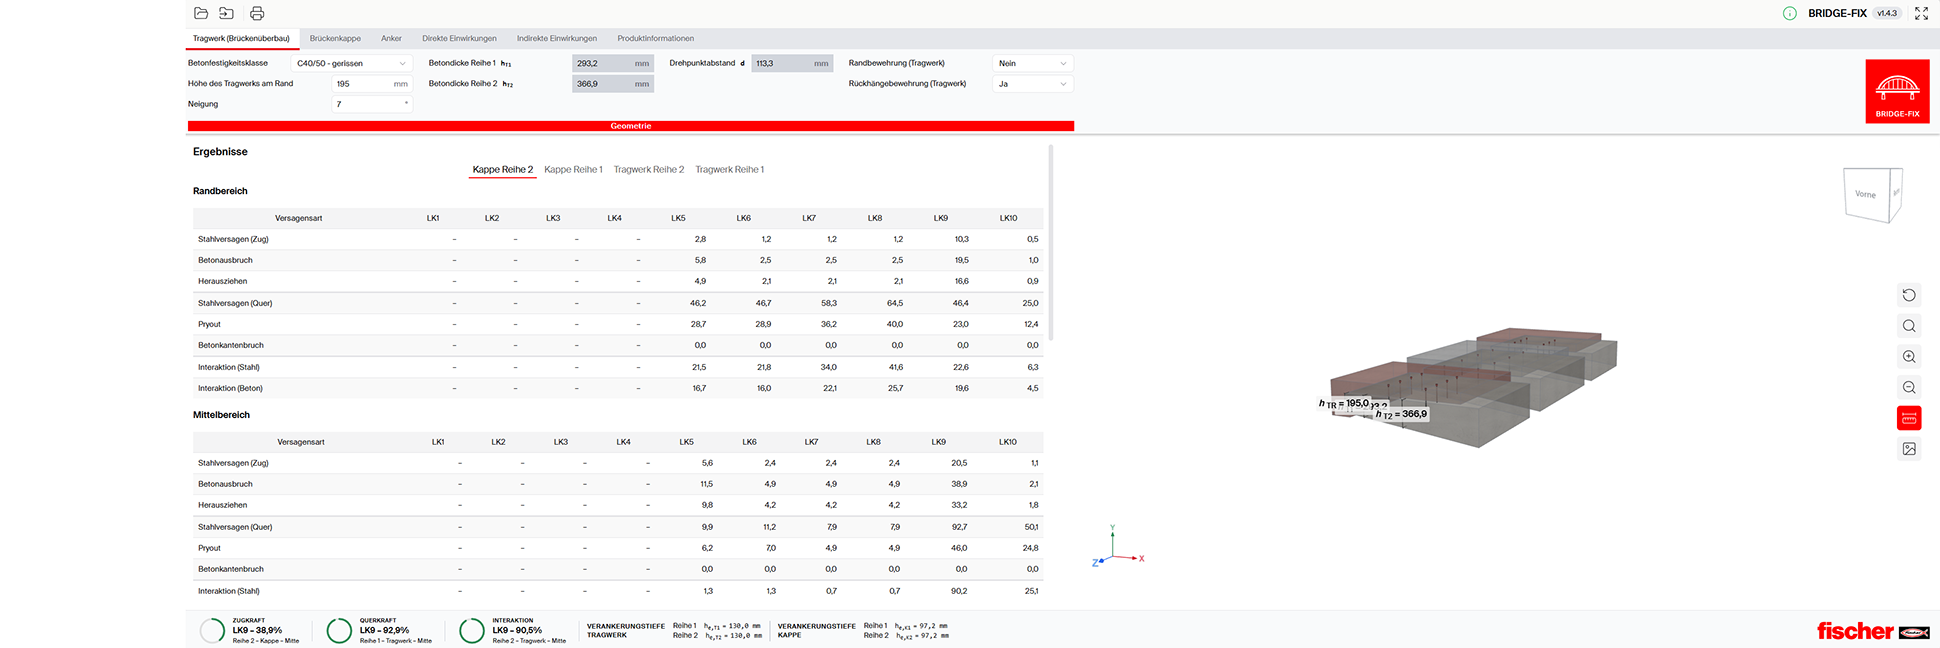The image size is (1940, 648).
Task: Open the Randbewehrung (Tragwerk) dropdown
Action: pos(1033,63)
